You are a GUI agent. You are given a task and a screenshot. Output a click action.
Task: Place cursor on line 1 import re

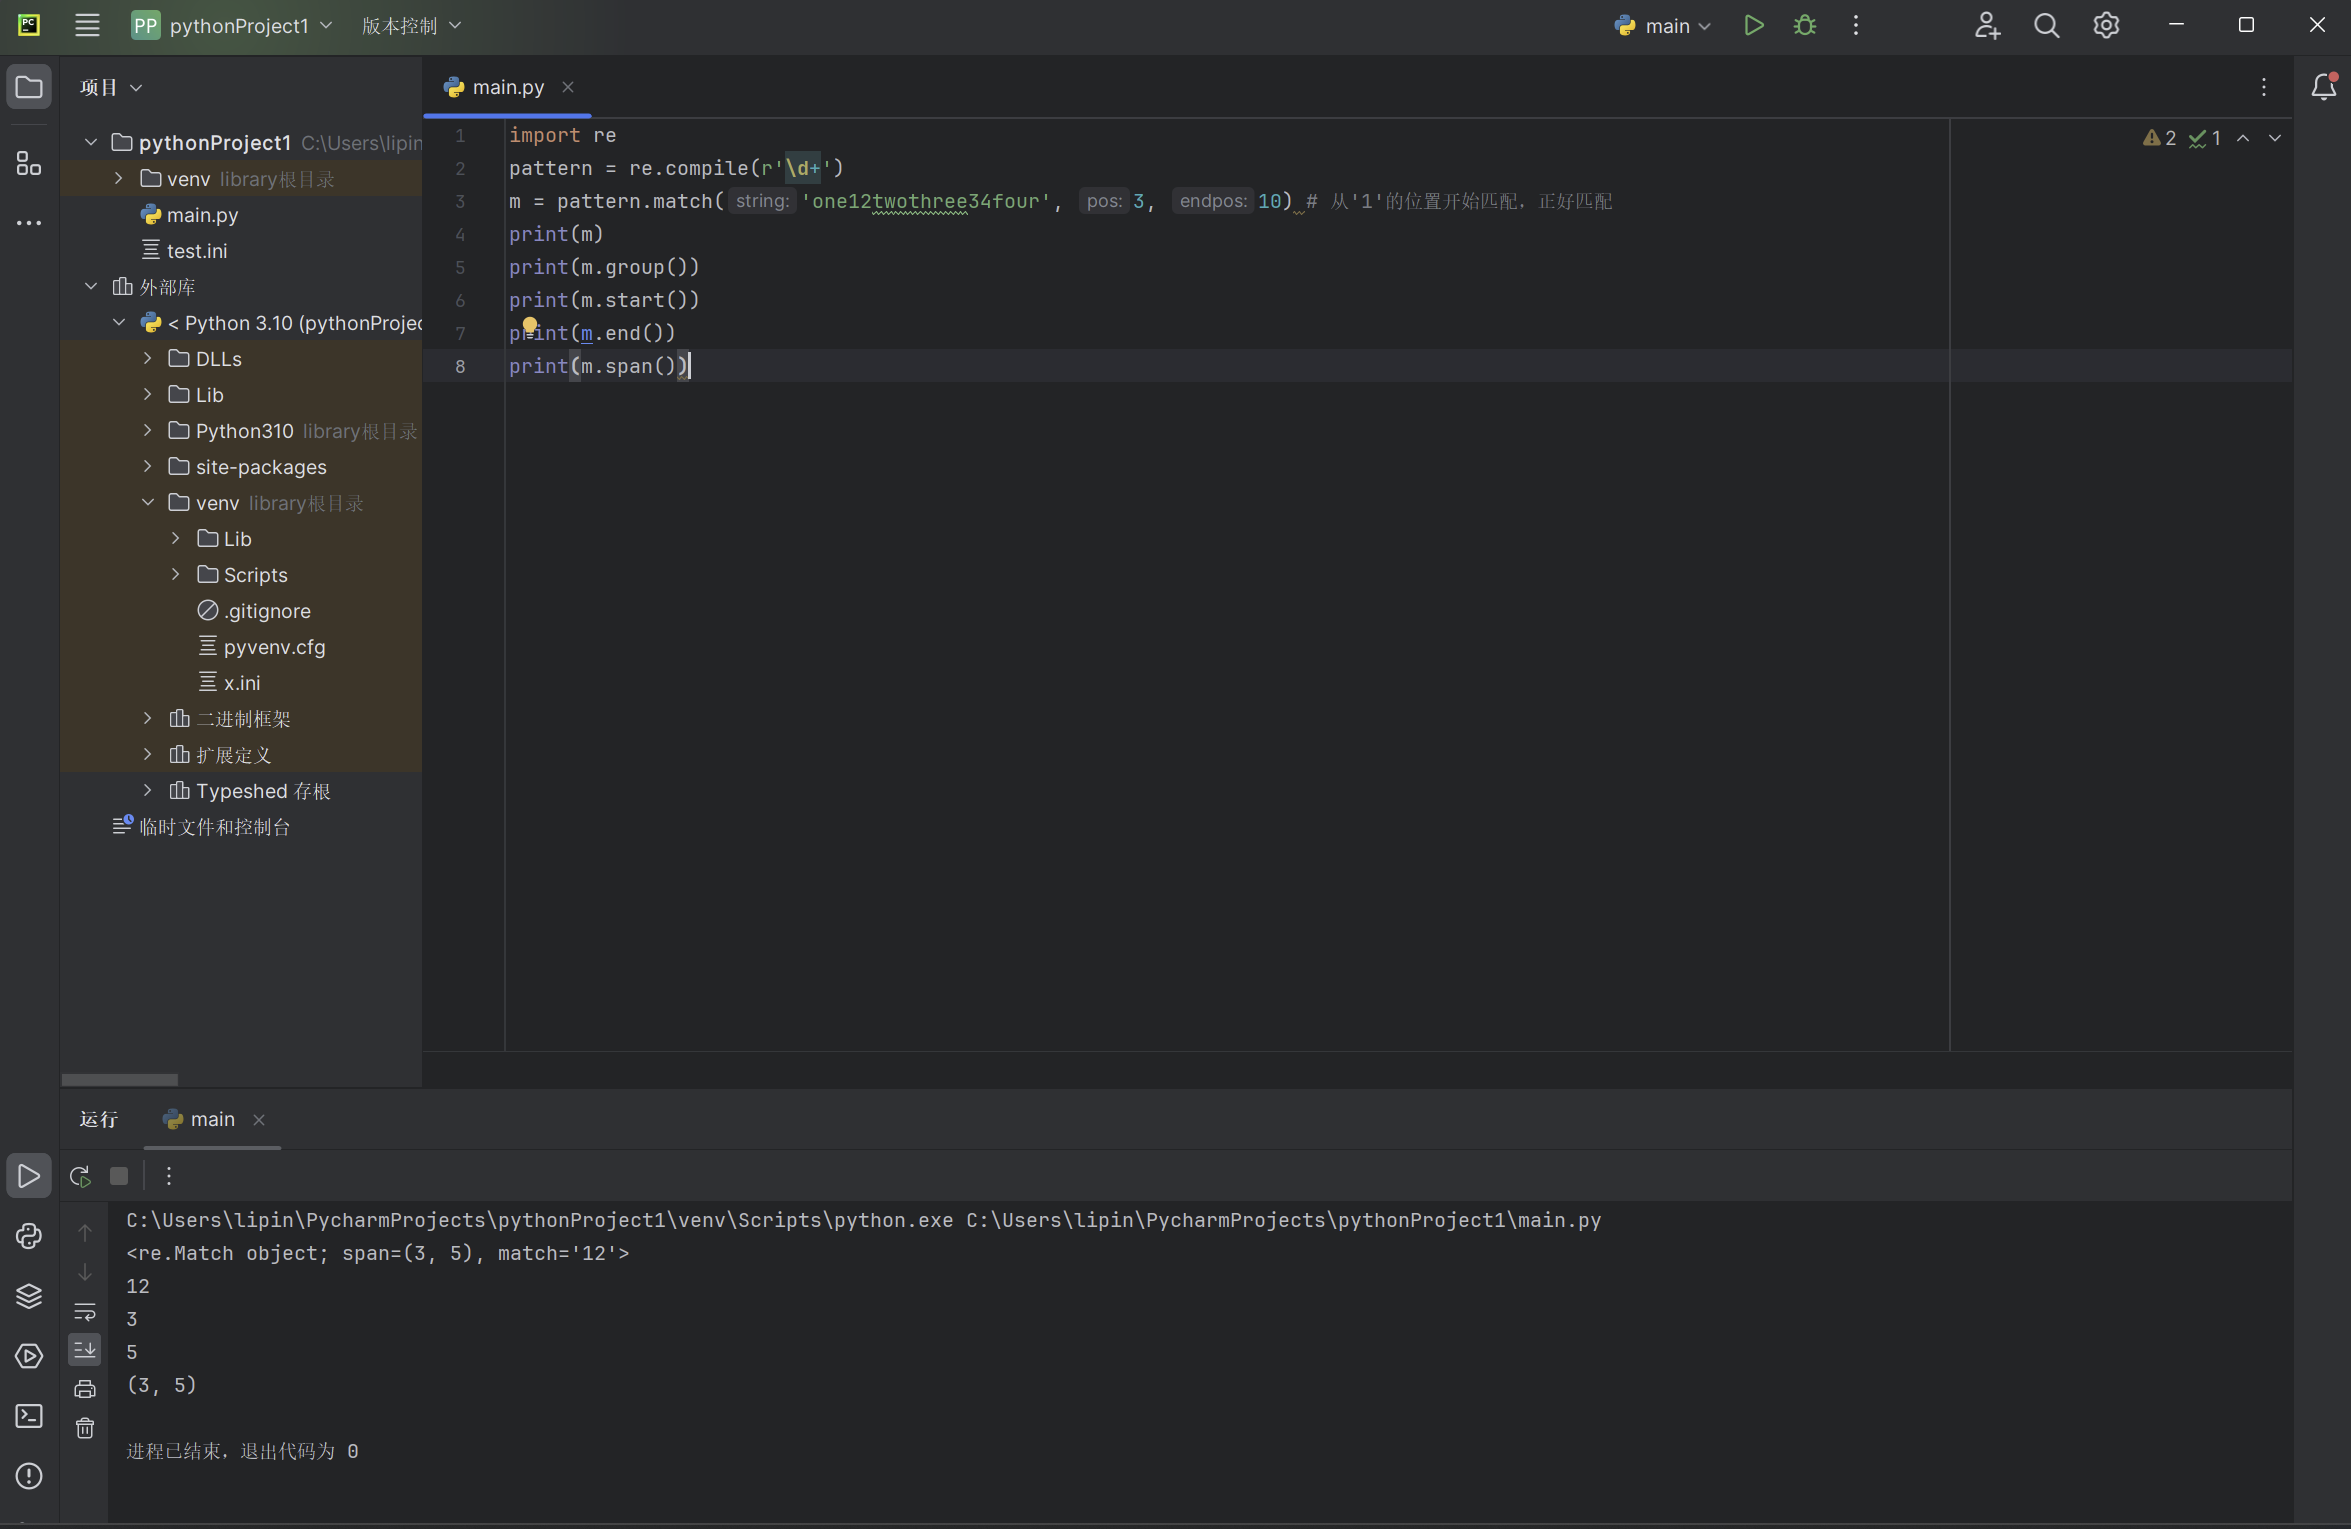coord(562,135)
